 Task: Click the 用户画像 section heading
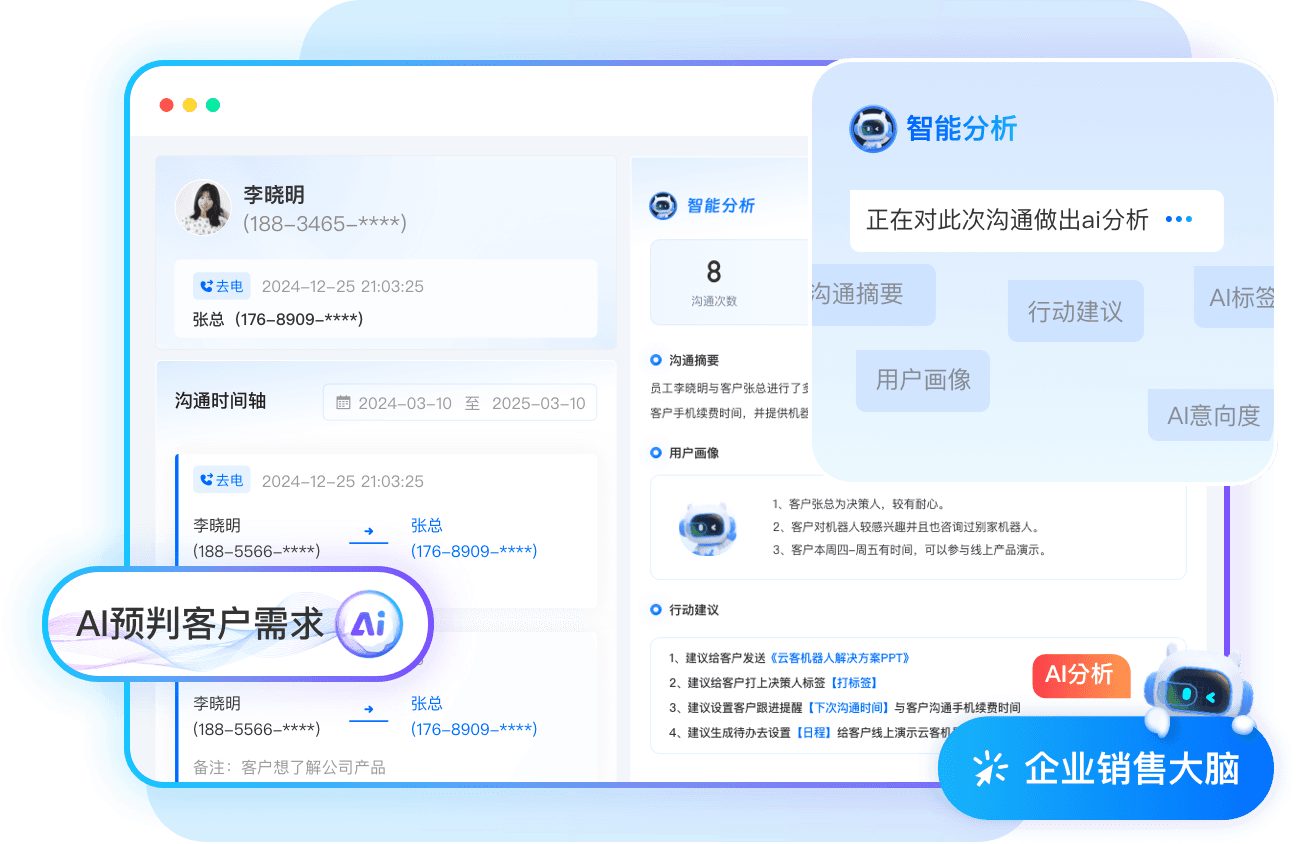tap(685, 453)
